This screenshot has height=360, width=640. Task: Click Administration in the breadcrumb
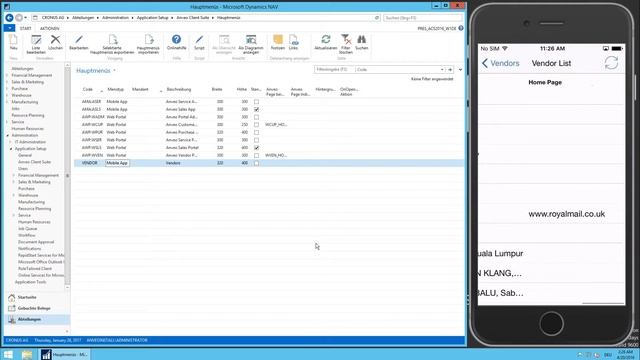tap(115, 18)
